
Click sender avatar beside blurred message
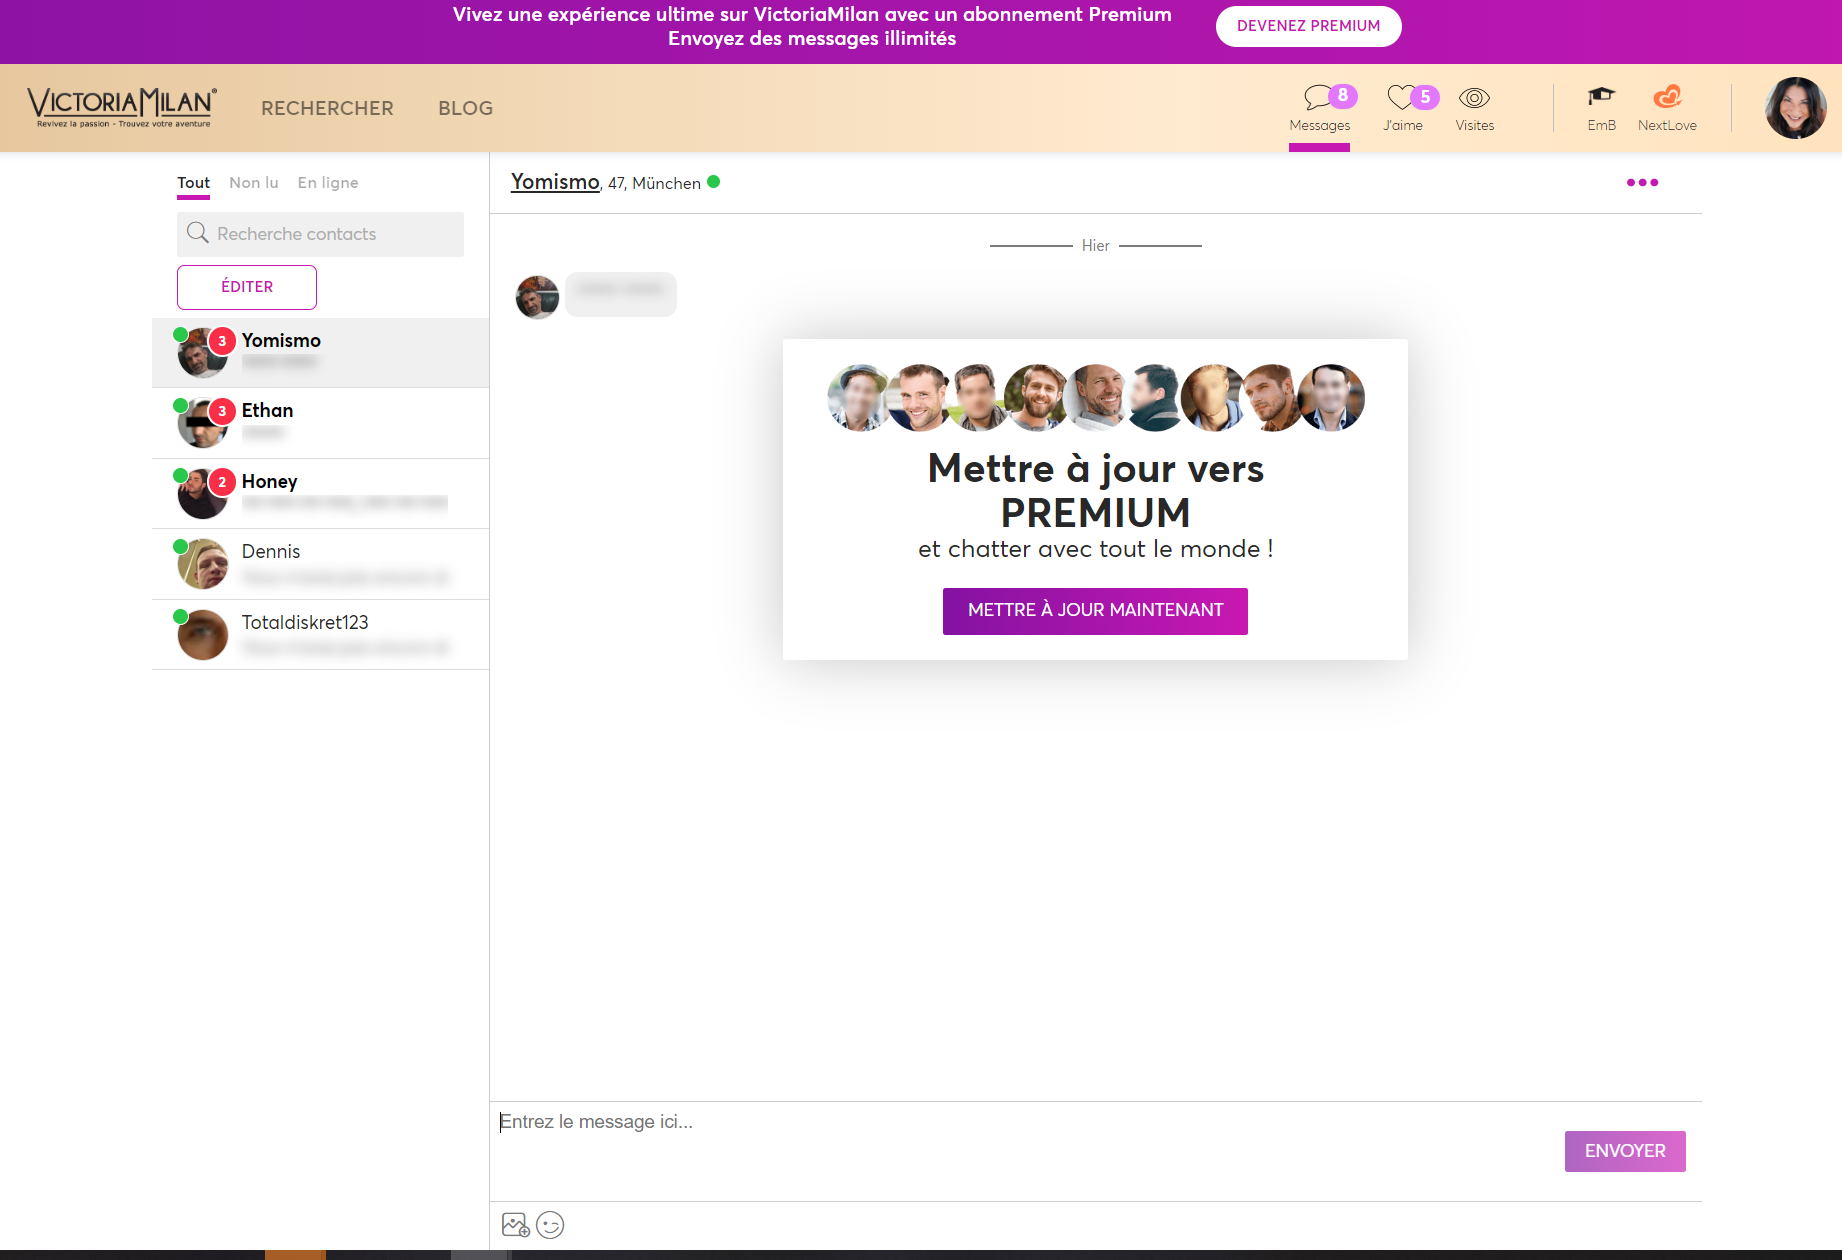click(537, 297)
